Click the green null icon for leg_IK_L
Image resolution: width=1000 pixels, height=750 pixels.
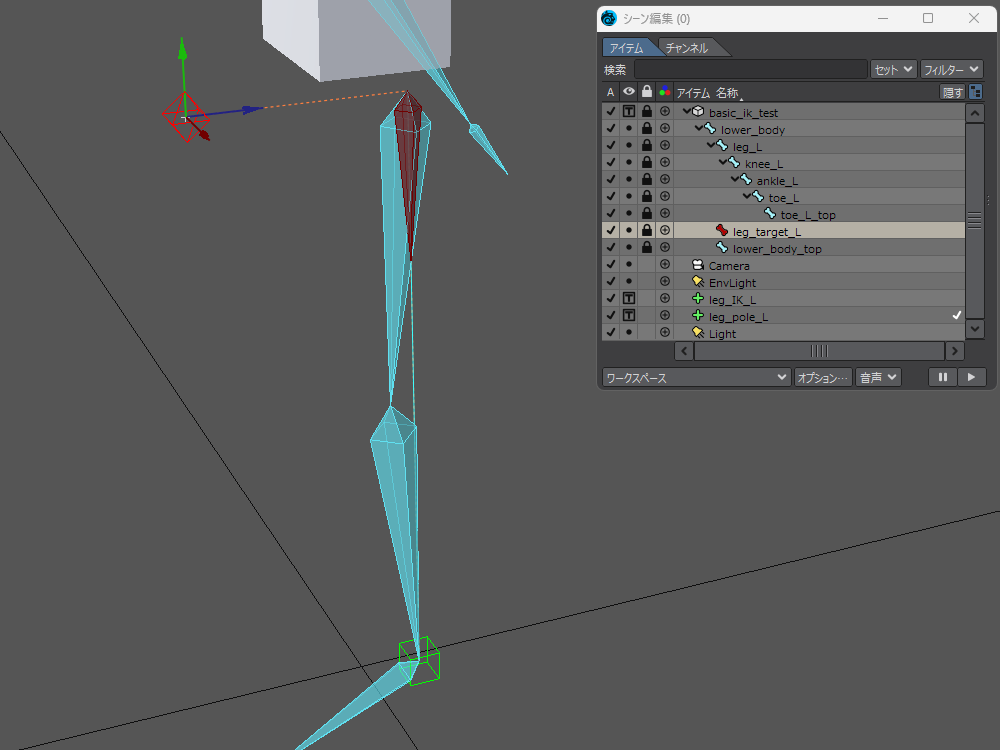pos(698,299)
